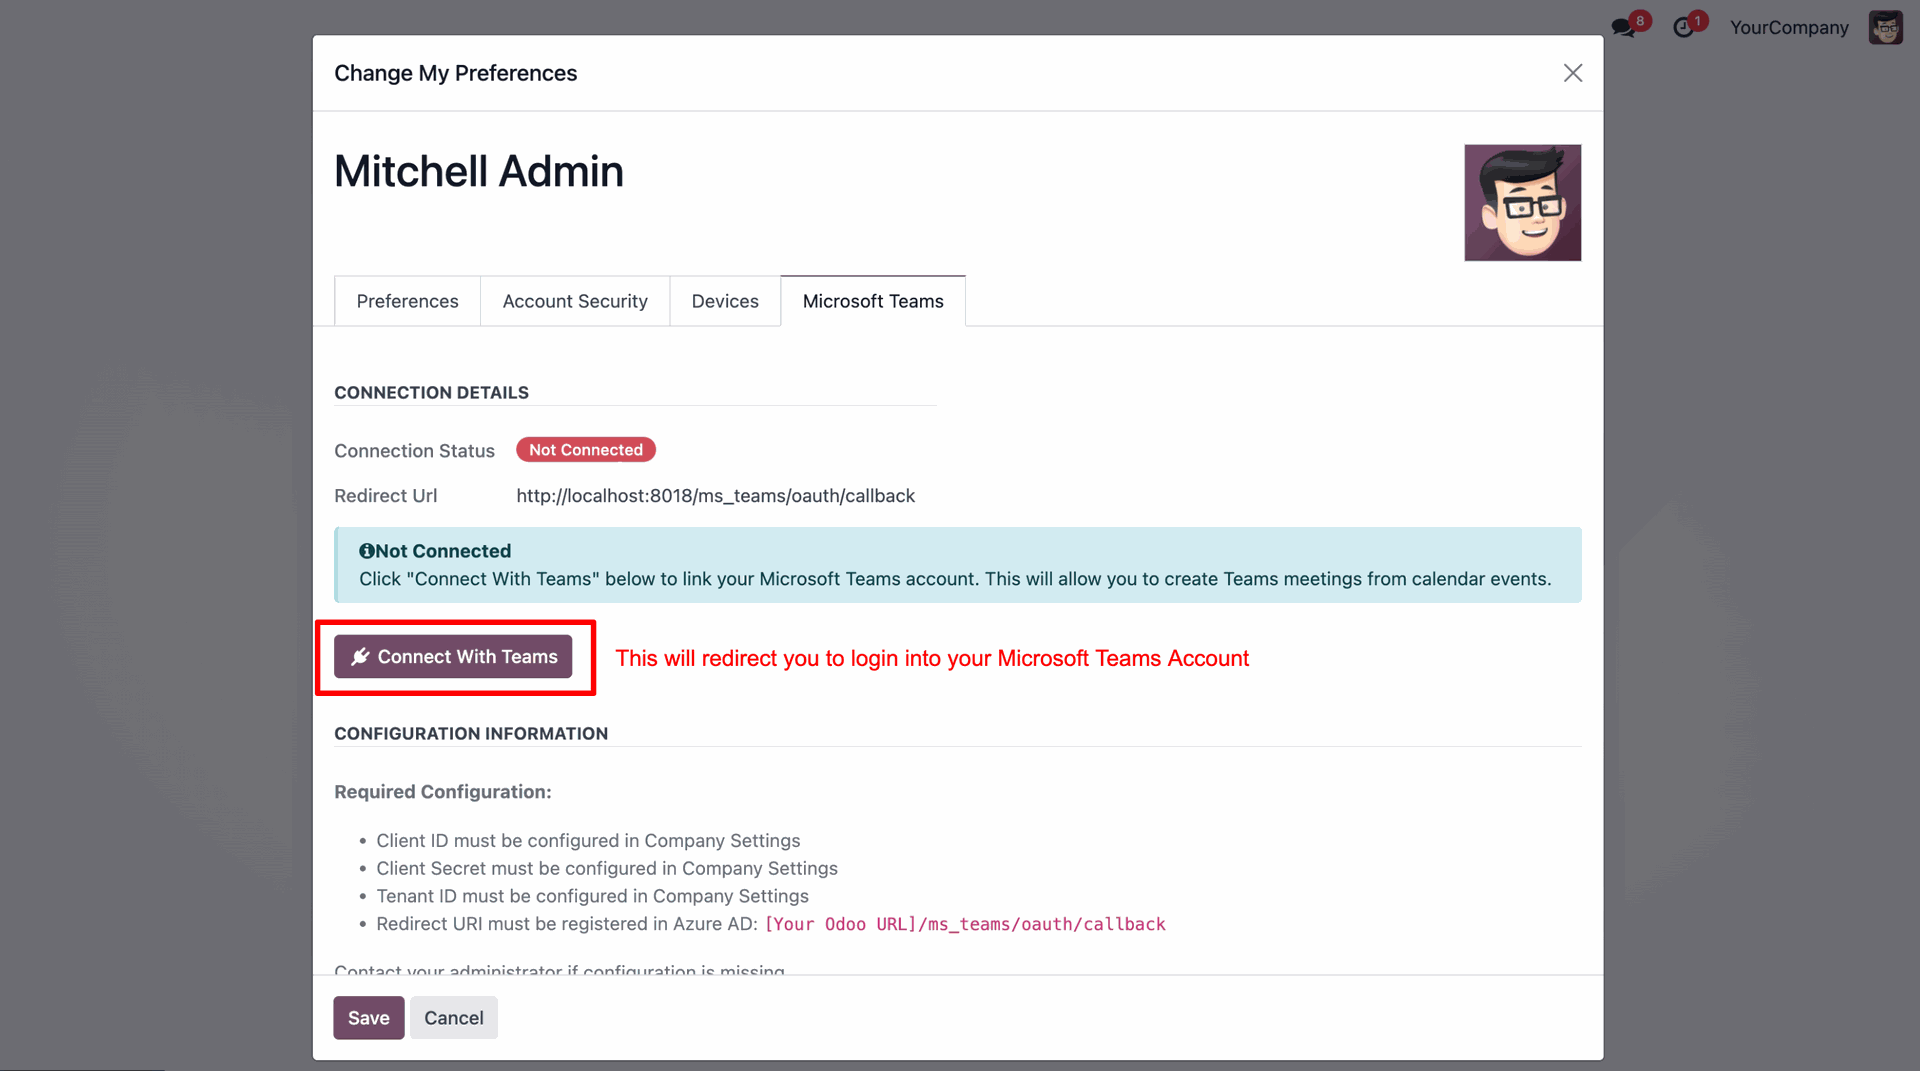Click the user avatar in top bar

pyautogui.click(x=1885, y=27)
